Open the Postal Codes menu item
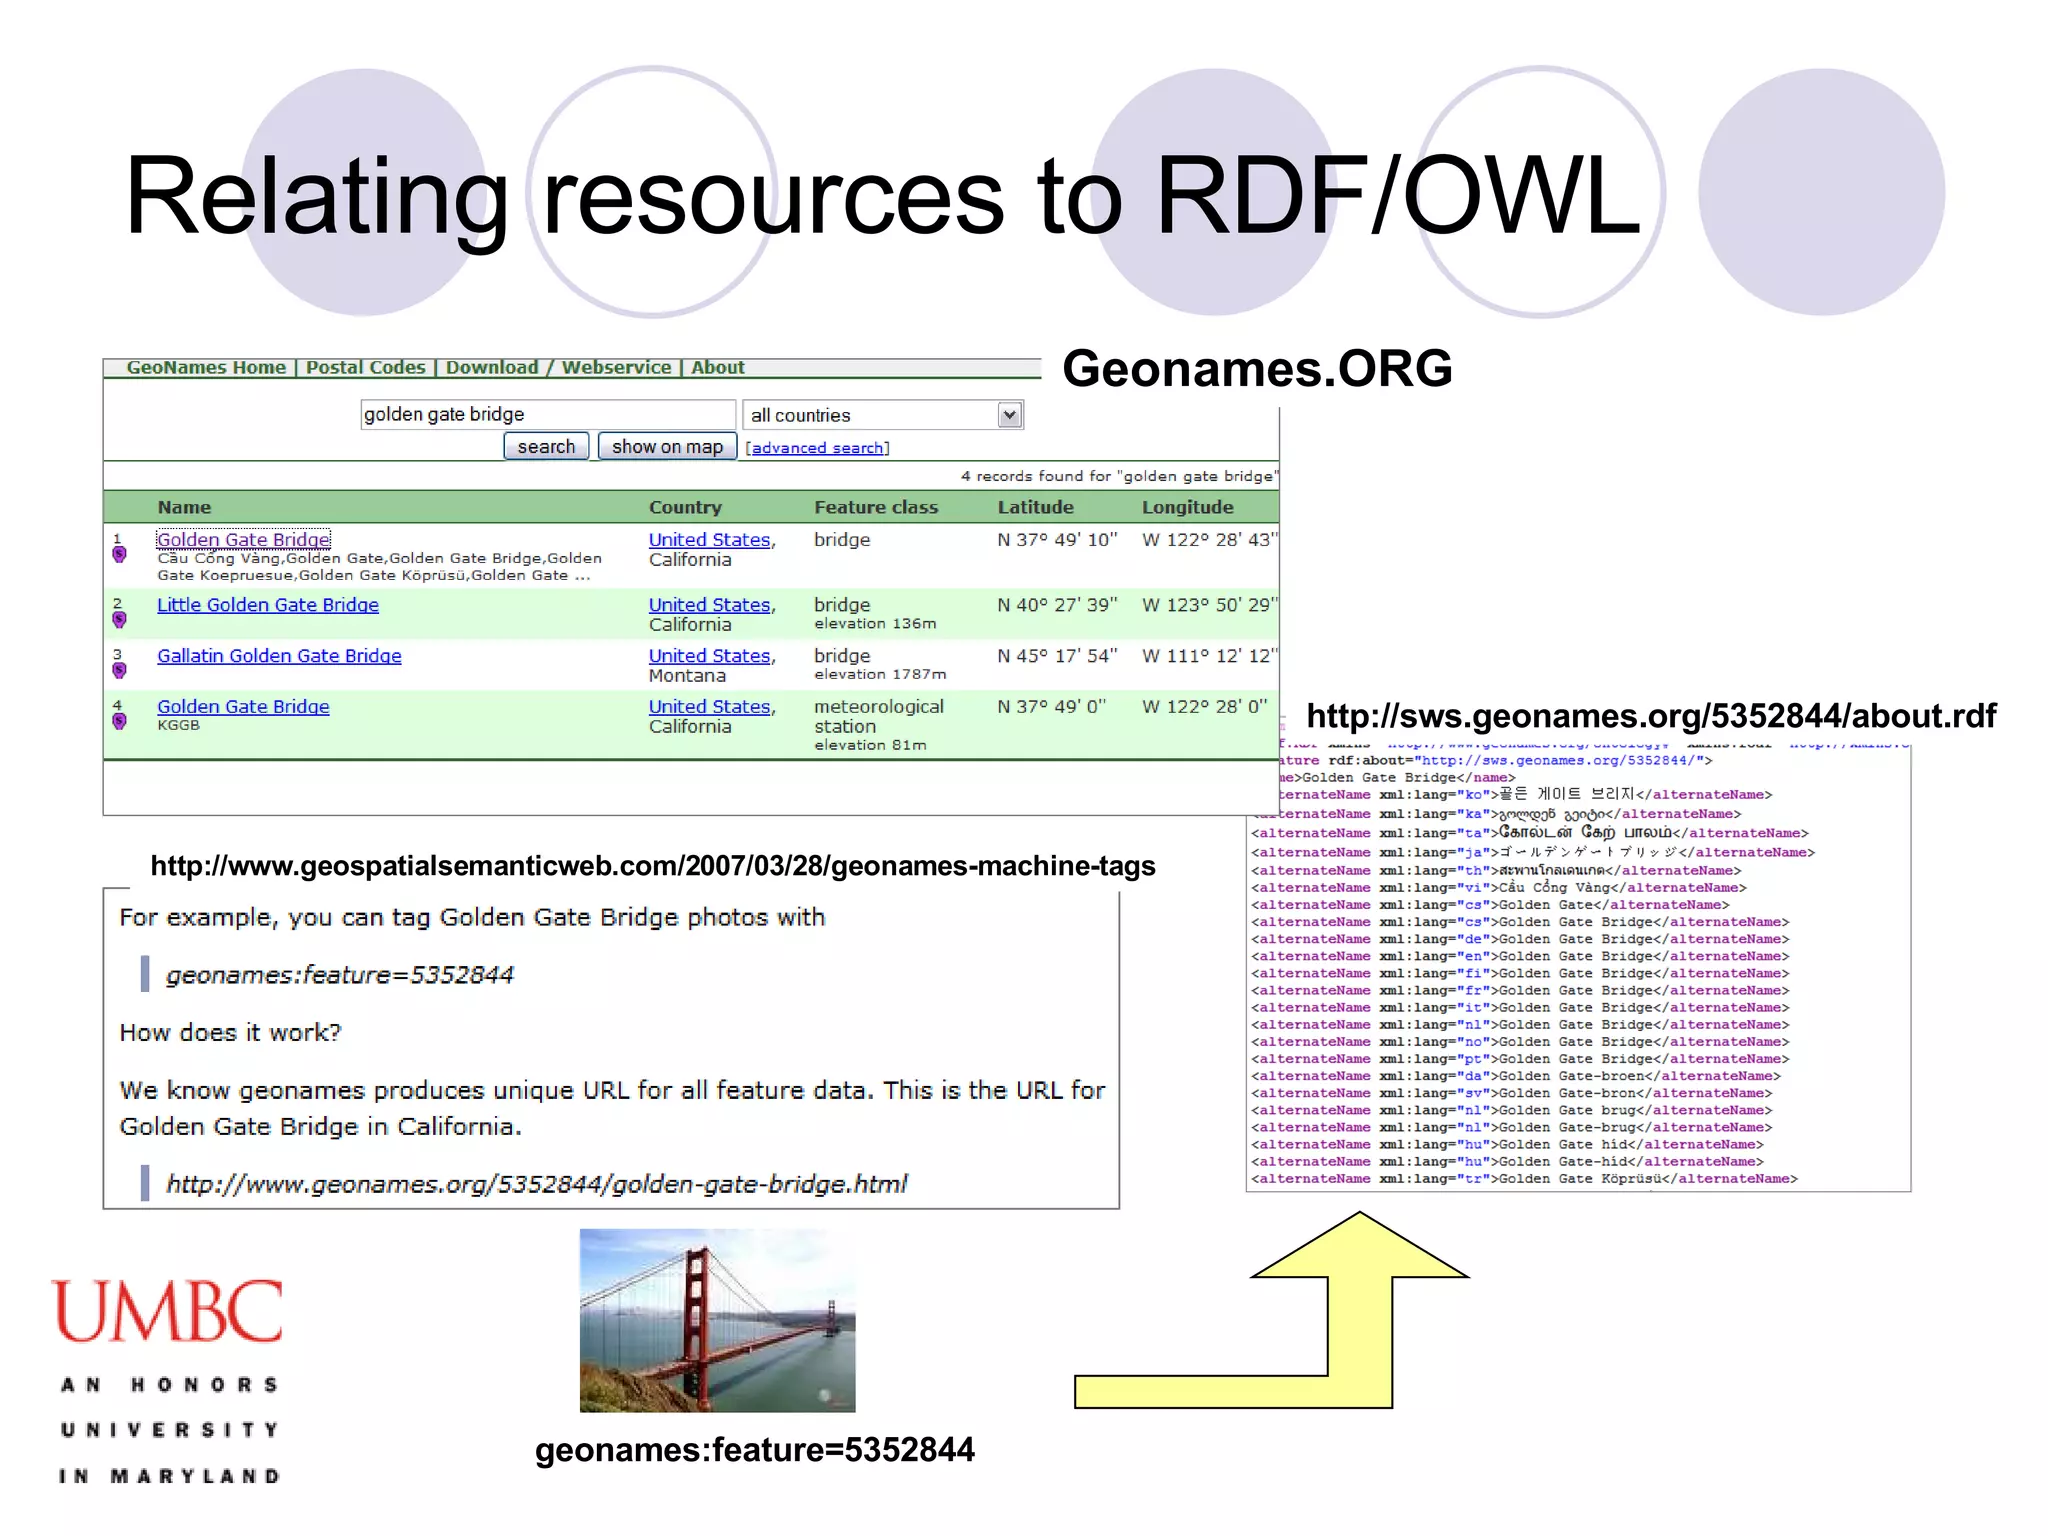 (x=365, y=367)
